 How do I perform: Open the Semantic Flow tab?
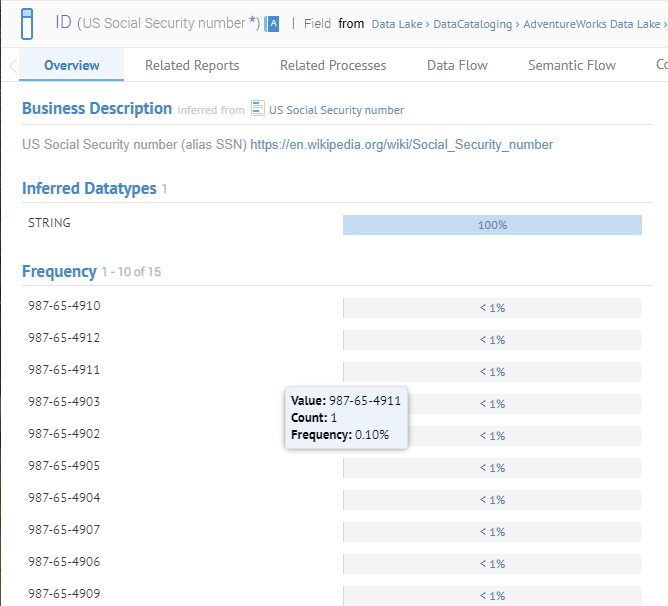click(x=572, y=65)
